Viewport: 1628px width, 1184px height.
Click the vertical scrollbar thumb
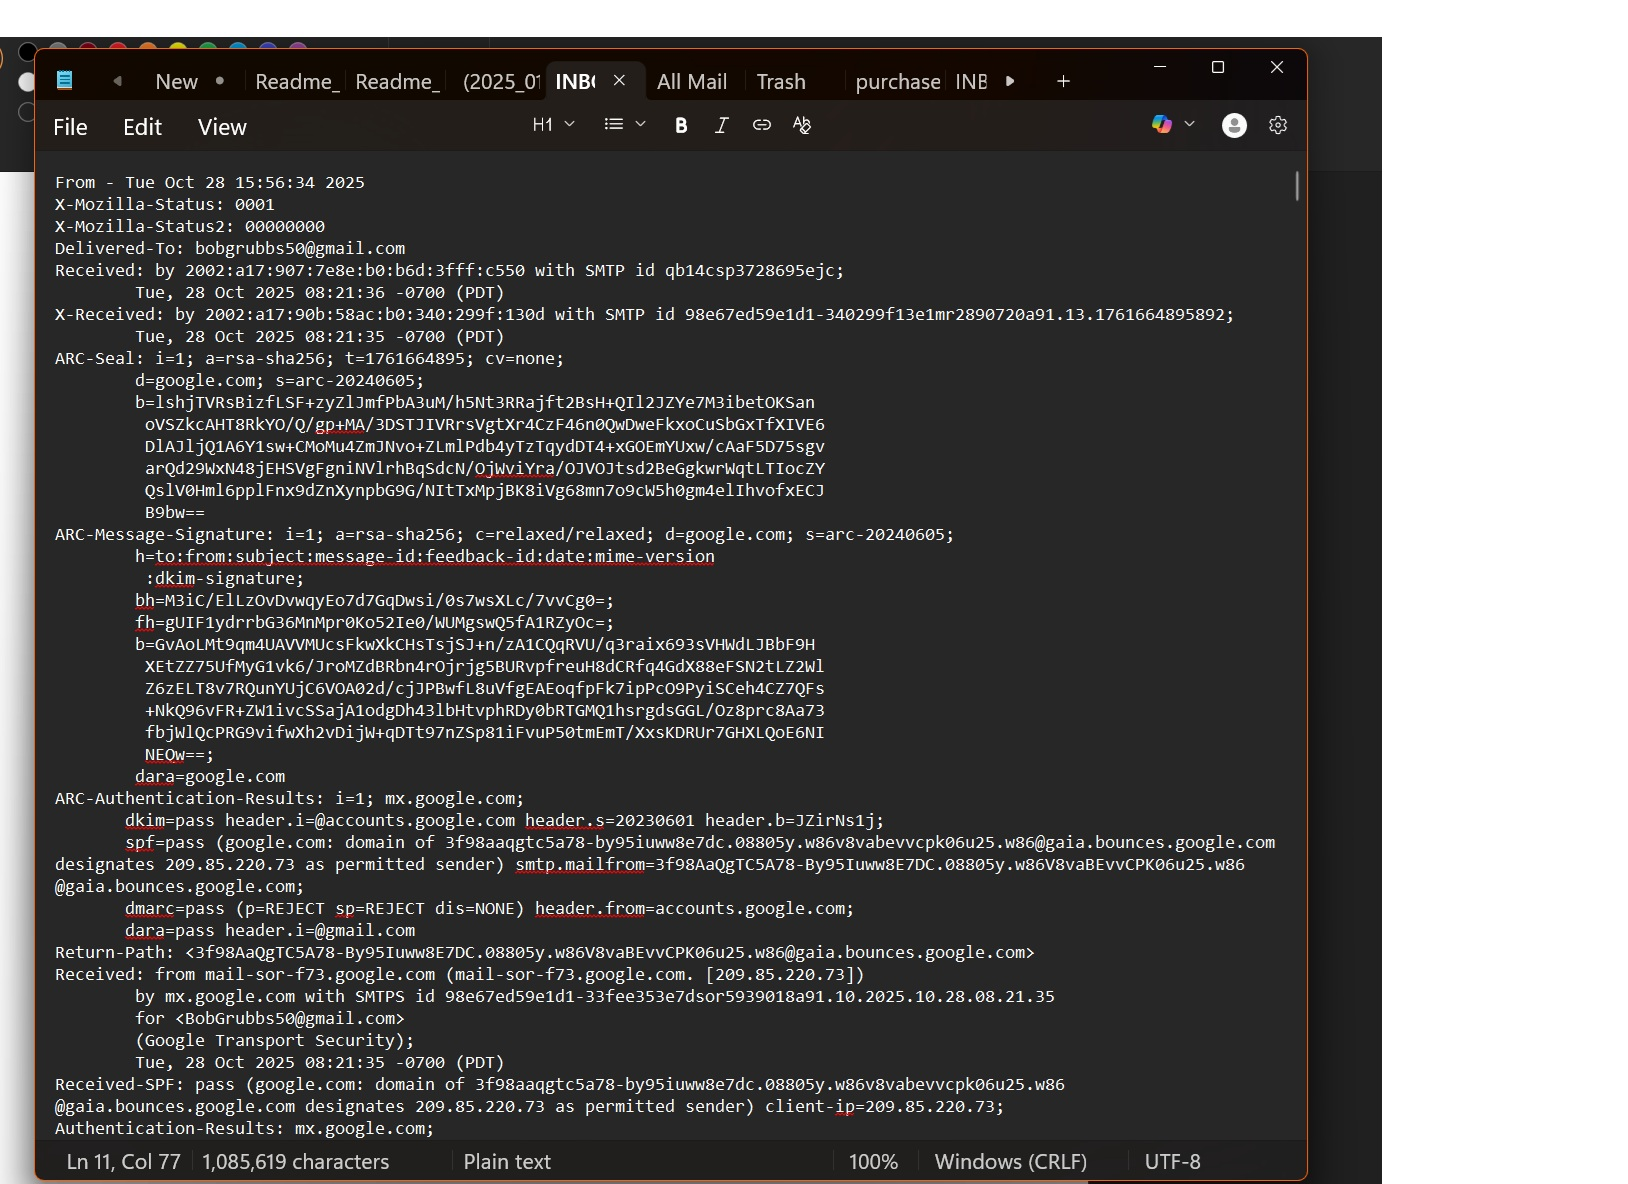pyautogui.click(x=1297, y=186)
